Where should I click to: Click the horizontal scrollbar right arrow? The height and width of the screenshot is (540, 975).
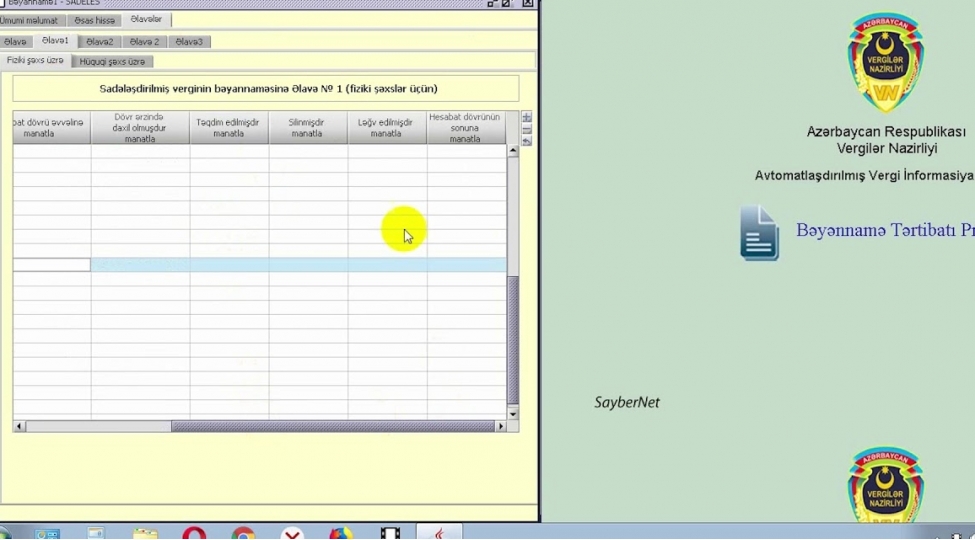[501, 427]
